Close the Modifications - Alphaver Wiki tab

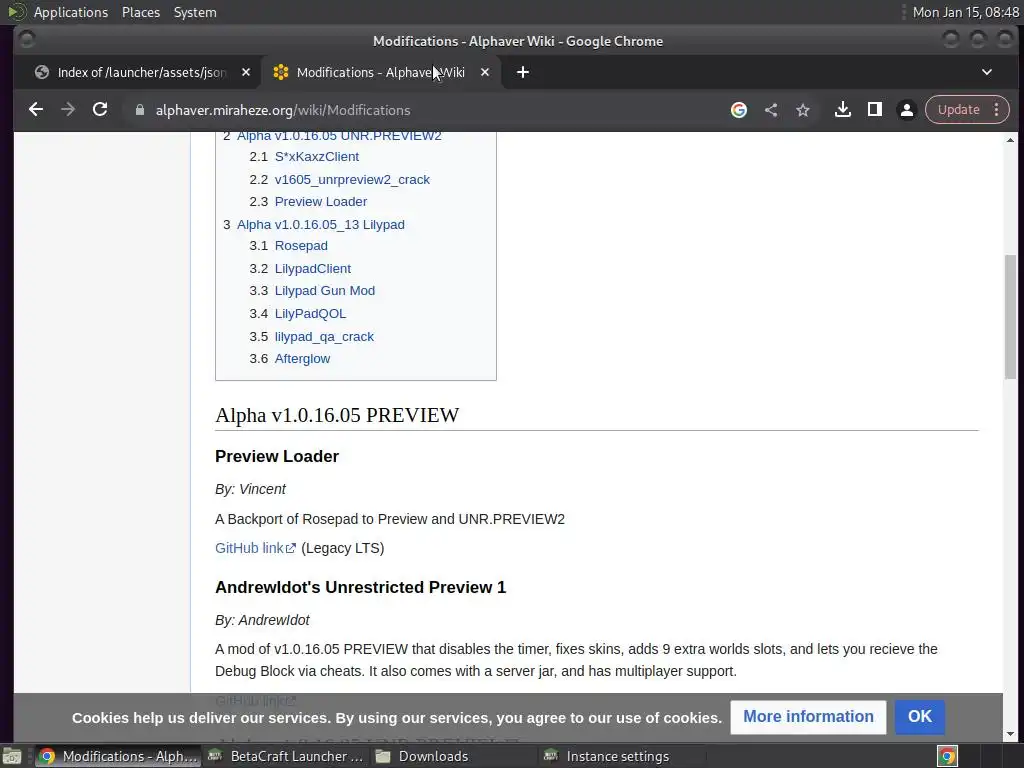485,72
